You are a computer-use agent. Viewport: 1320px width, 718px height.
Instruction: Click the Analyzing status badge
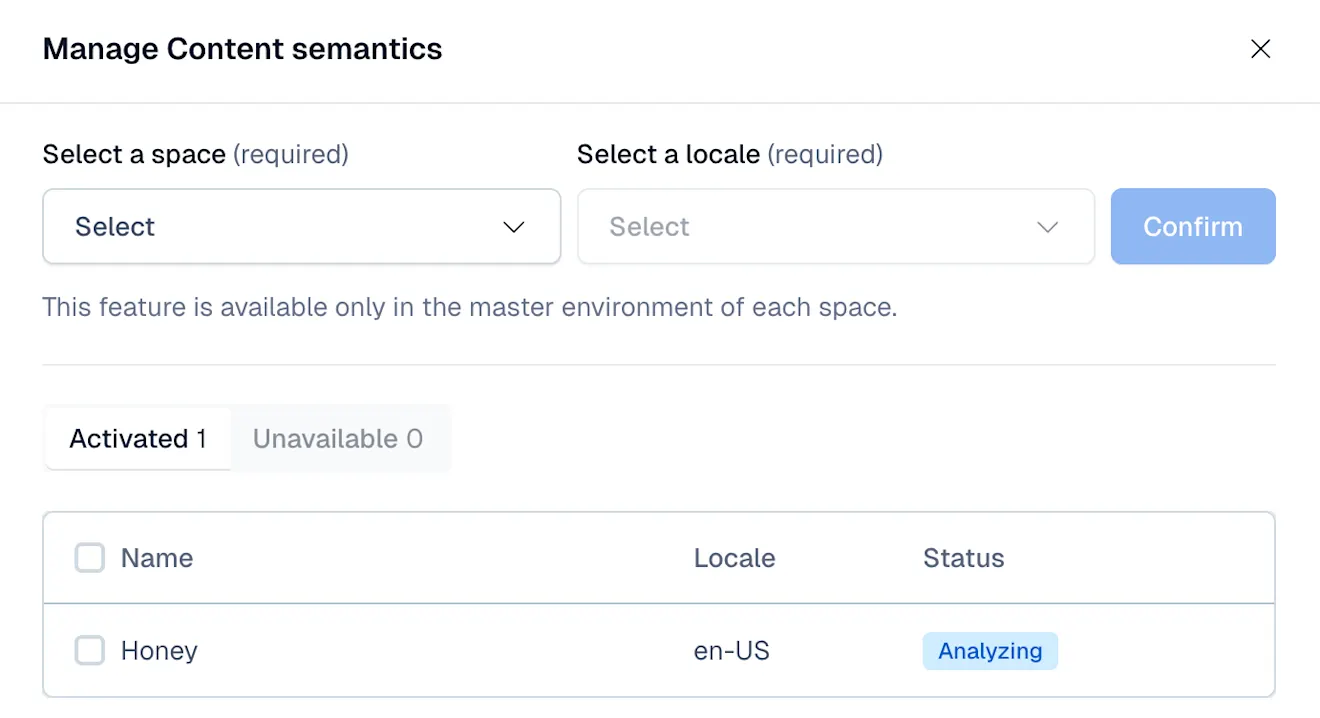(990, 651)
